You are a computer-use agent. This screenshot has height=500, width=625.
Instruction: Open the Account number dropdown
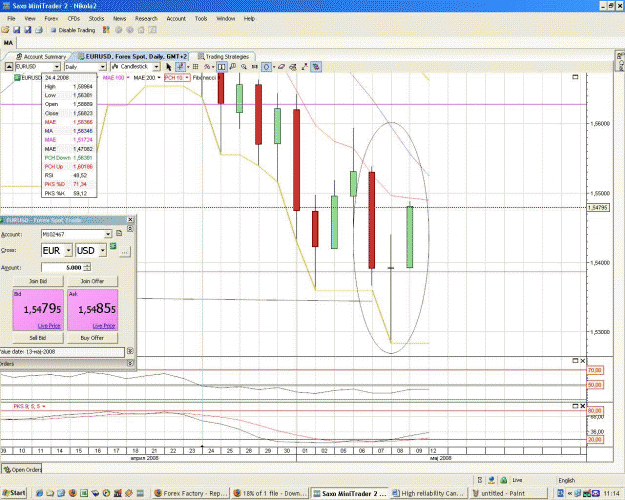pyautogui.click(x=108, y=234)
